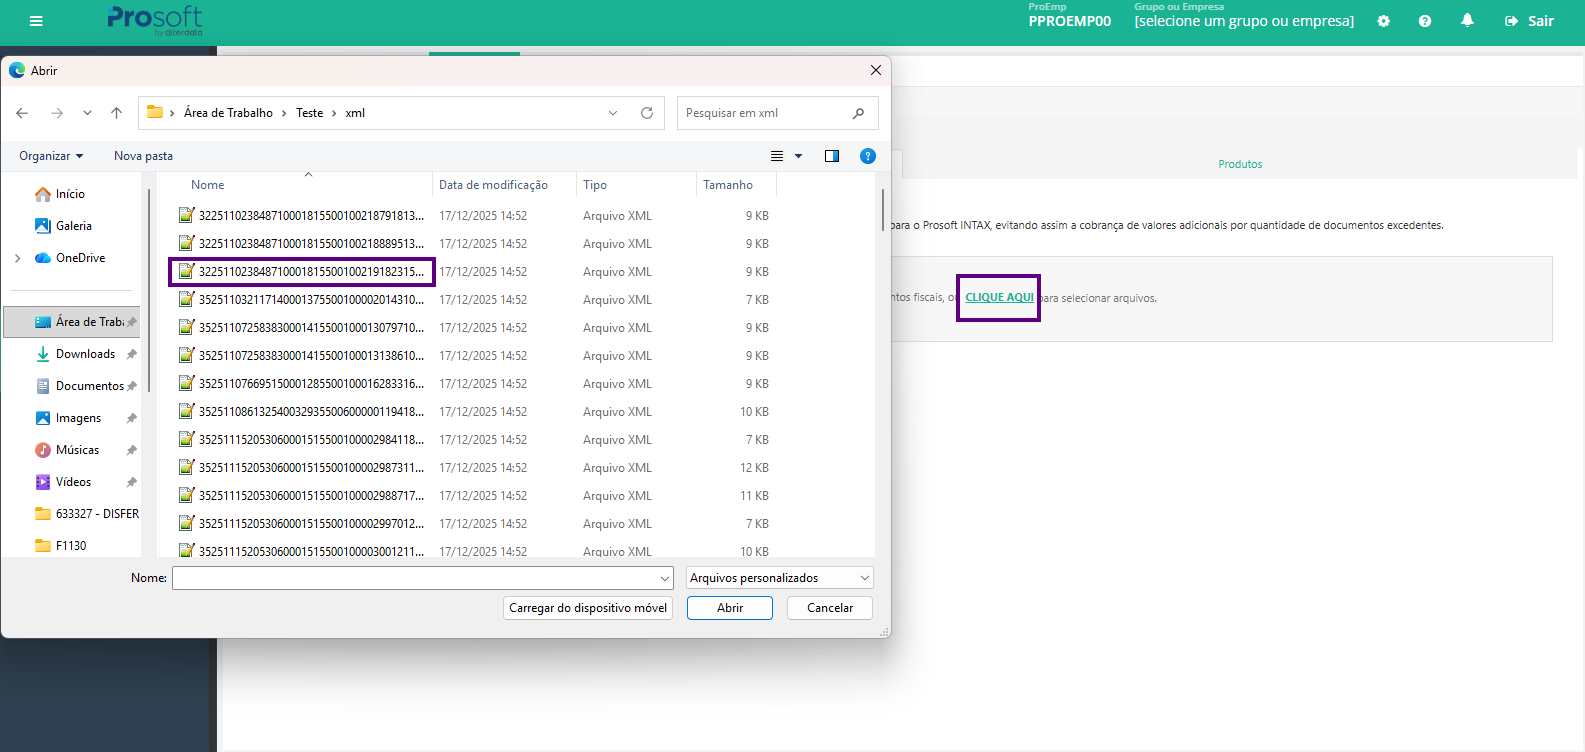
Task: Go up one folder level
Action: pos(117,113)
